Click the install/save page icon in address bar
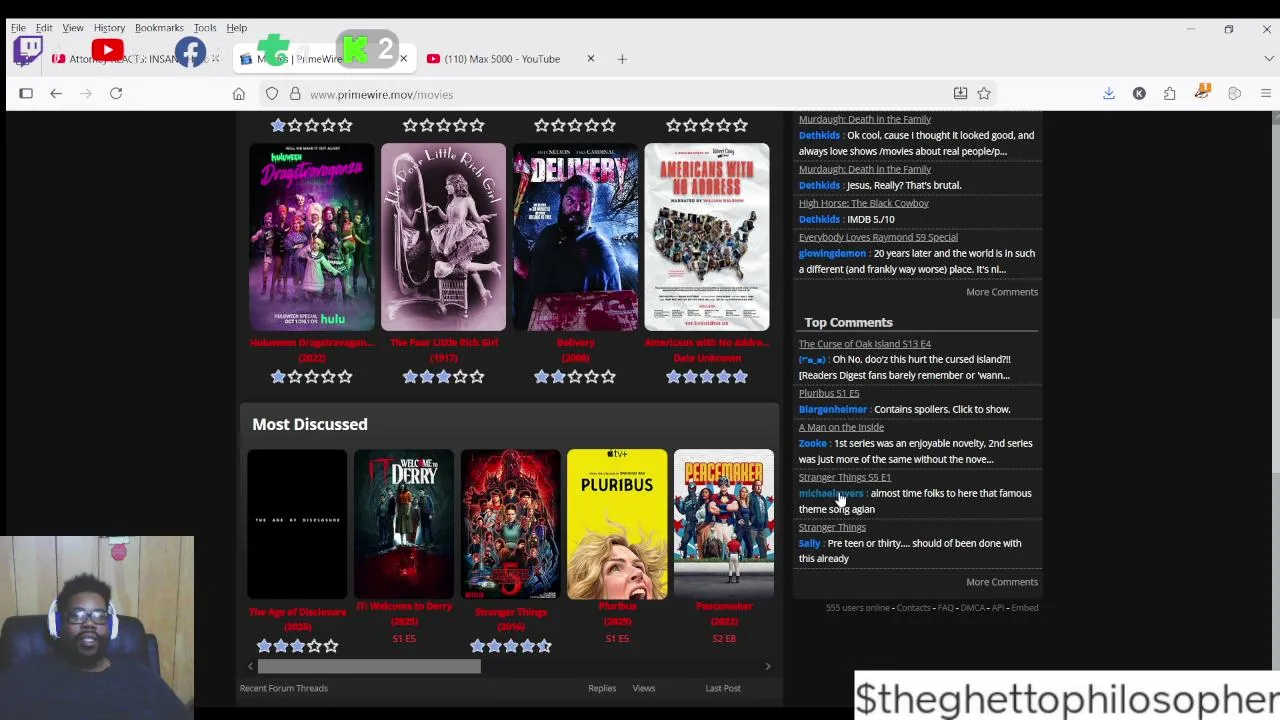This screenshot has height=720, width=1280. tap(960, 93)
